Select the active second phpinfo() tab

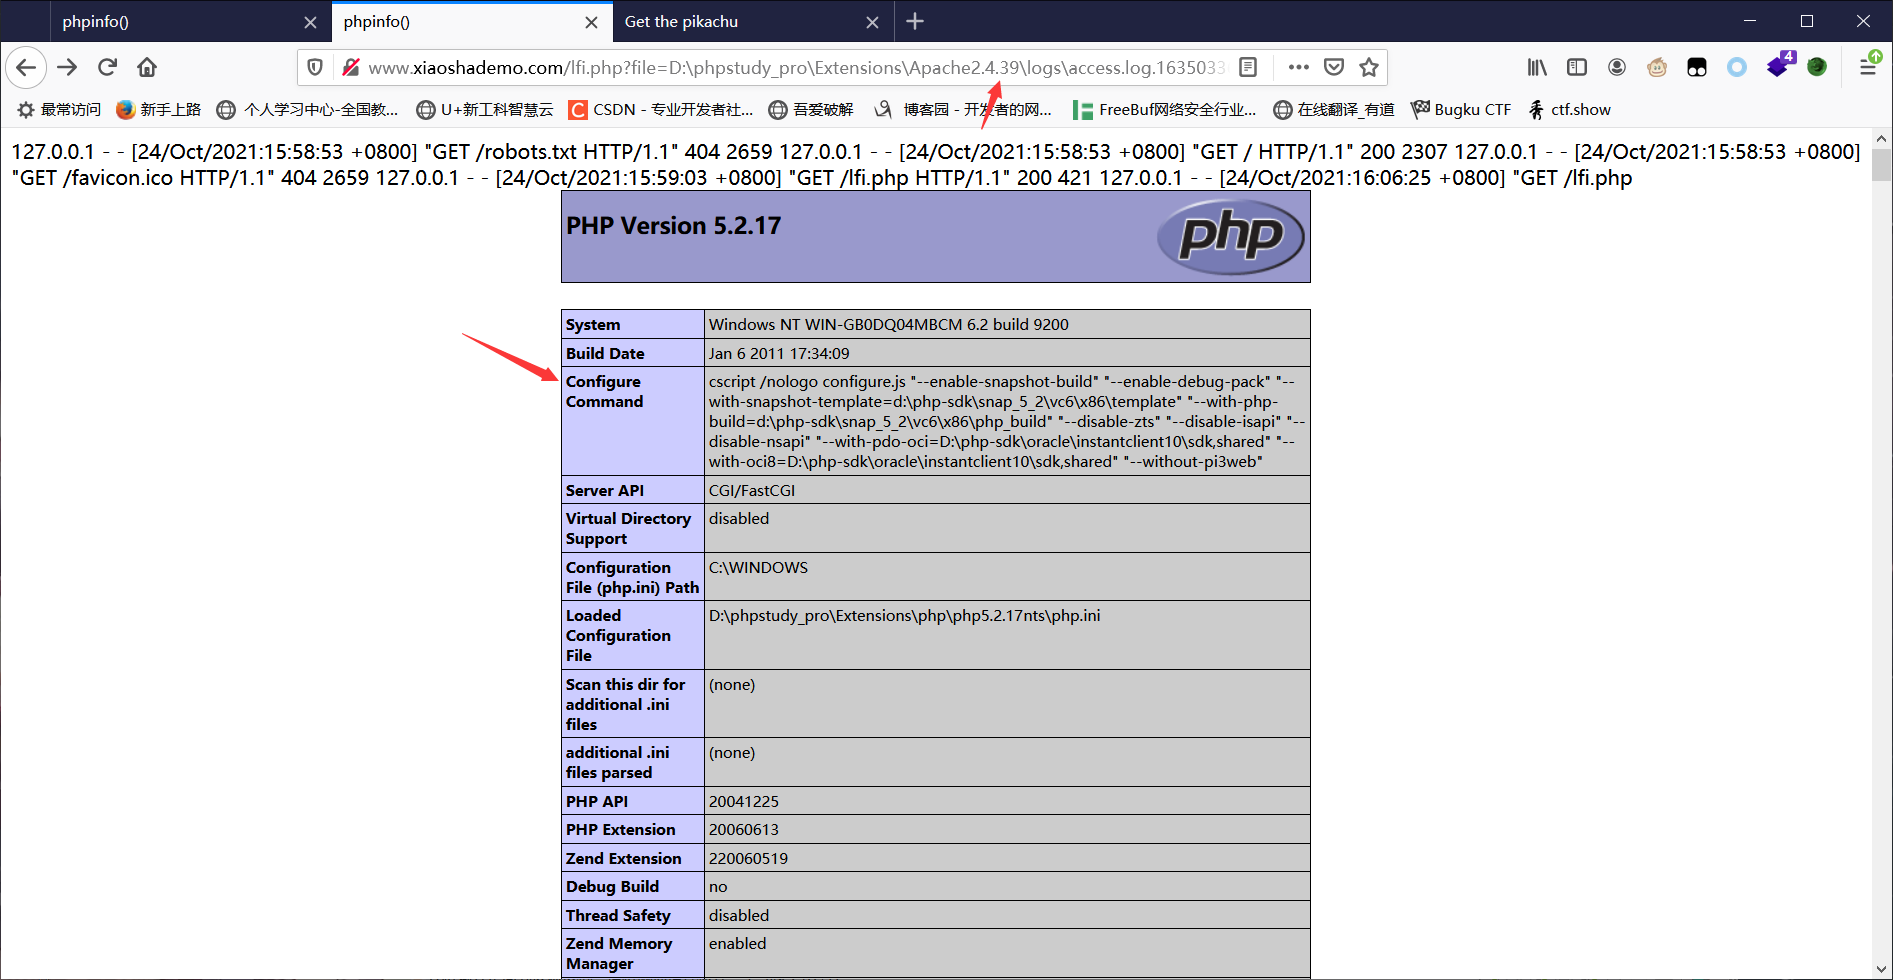(472, 21)
